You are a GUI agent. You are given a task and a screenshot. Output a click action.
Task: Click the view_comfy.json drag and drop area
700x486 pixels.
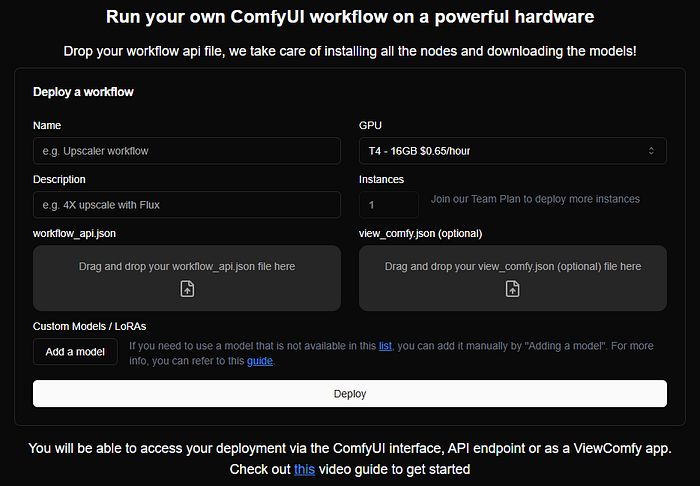click(512, 278)
